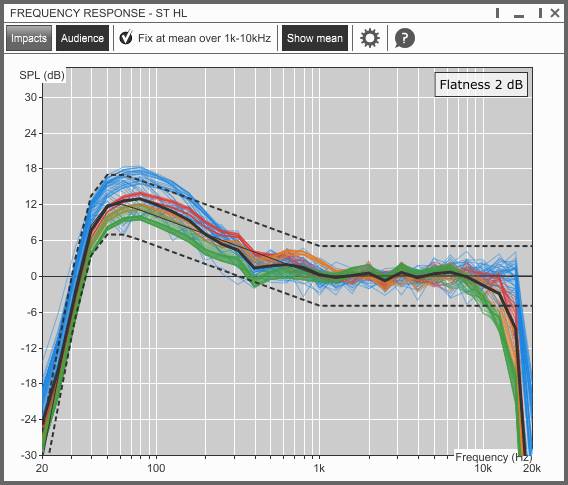Toggle the Impacts view button
The height and width of the screenshot is (485, 568).
tap(29, 38)
